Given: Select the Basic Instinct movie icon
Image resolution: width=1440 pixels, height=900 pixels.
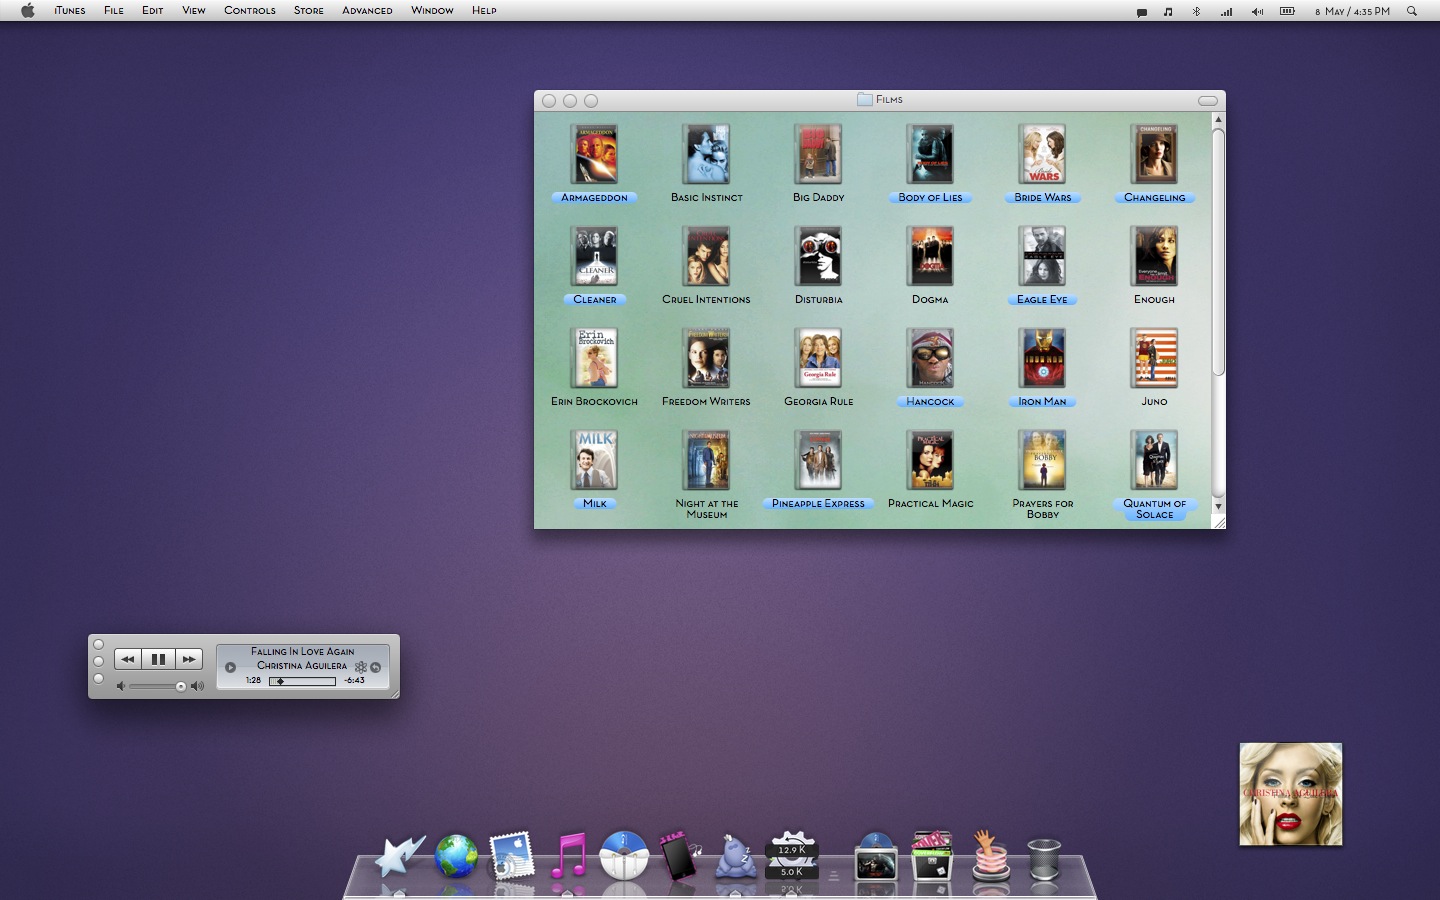Looking at the screenshot, I should [x=707, y=154].
